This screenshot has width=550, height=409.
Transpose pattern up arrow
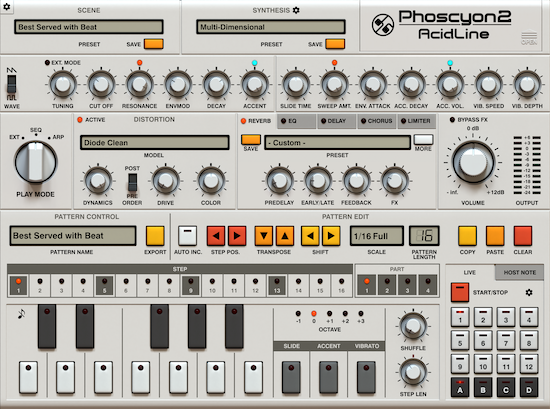285,236
